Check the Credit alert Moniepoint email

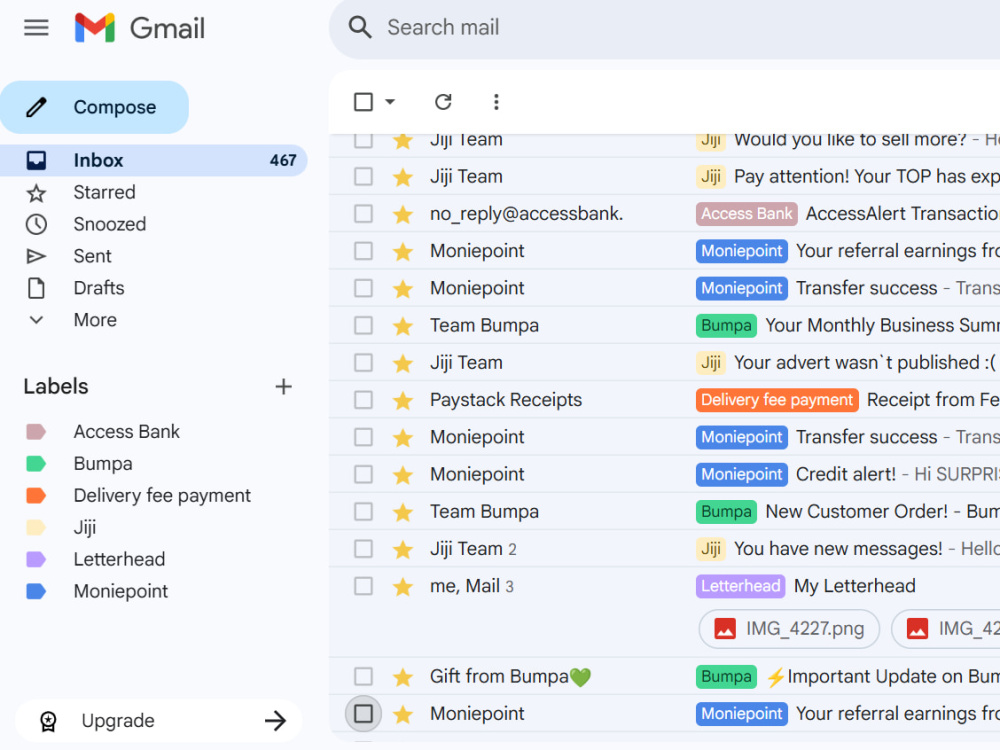pos(364,474)
